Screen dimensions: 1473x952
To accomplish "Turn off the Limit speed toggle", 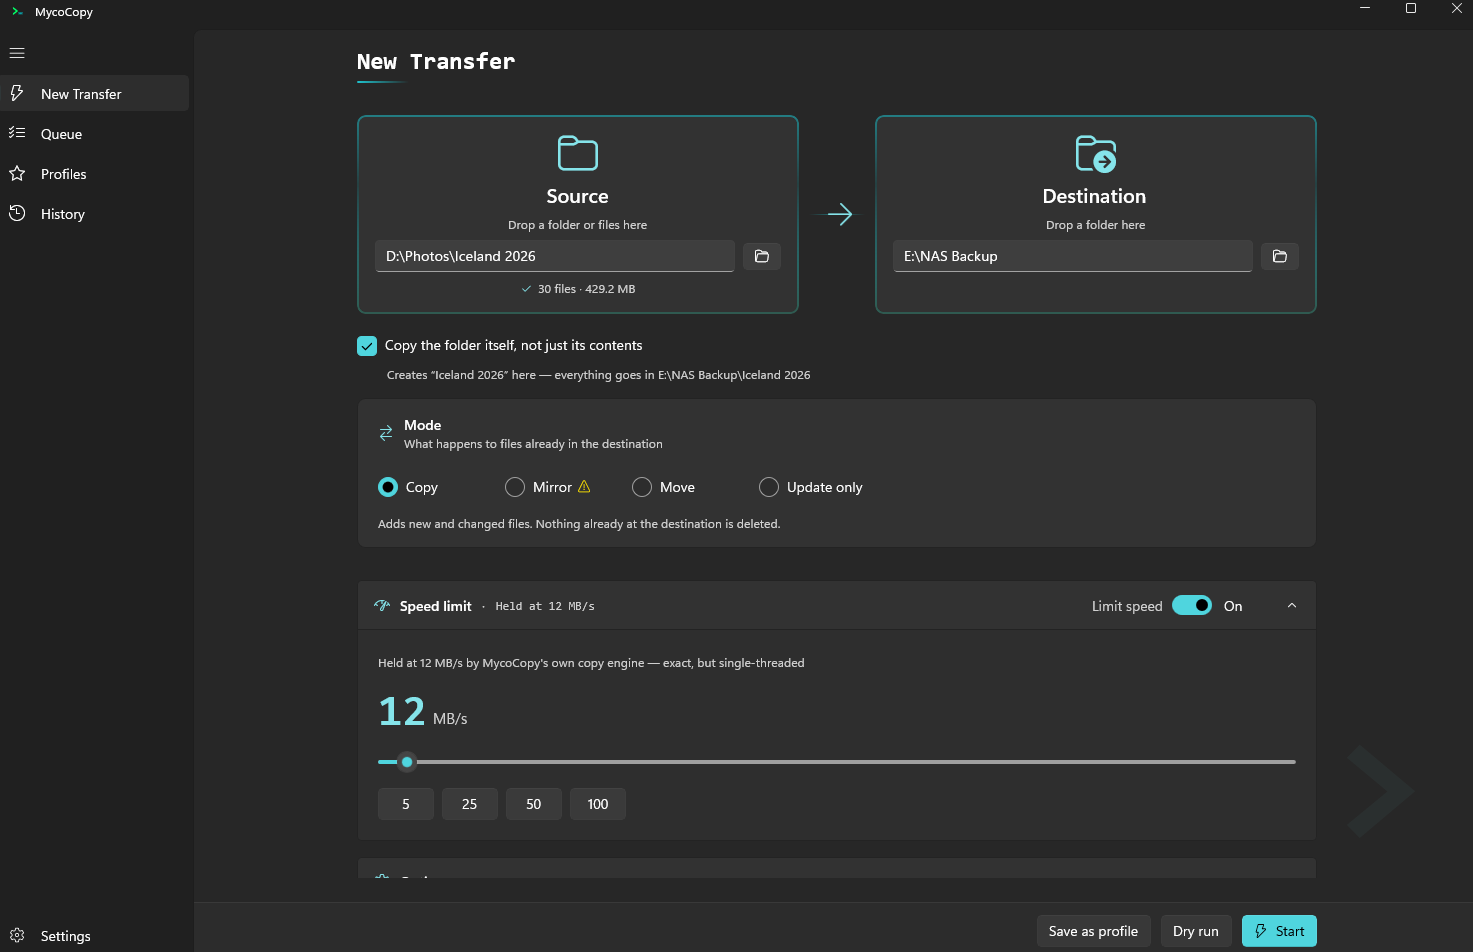I will [x=1192, y=605].
